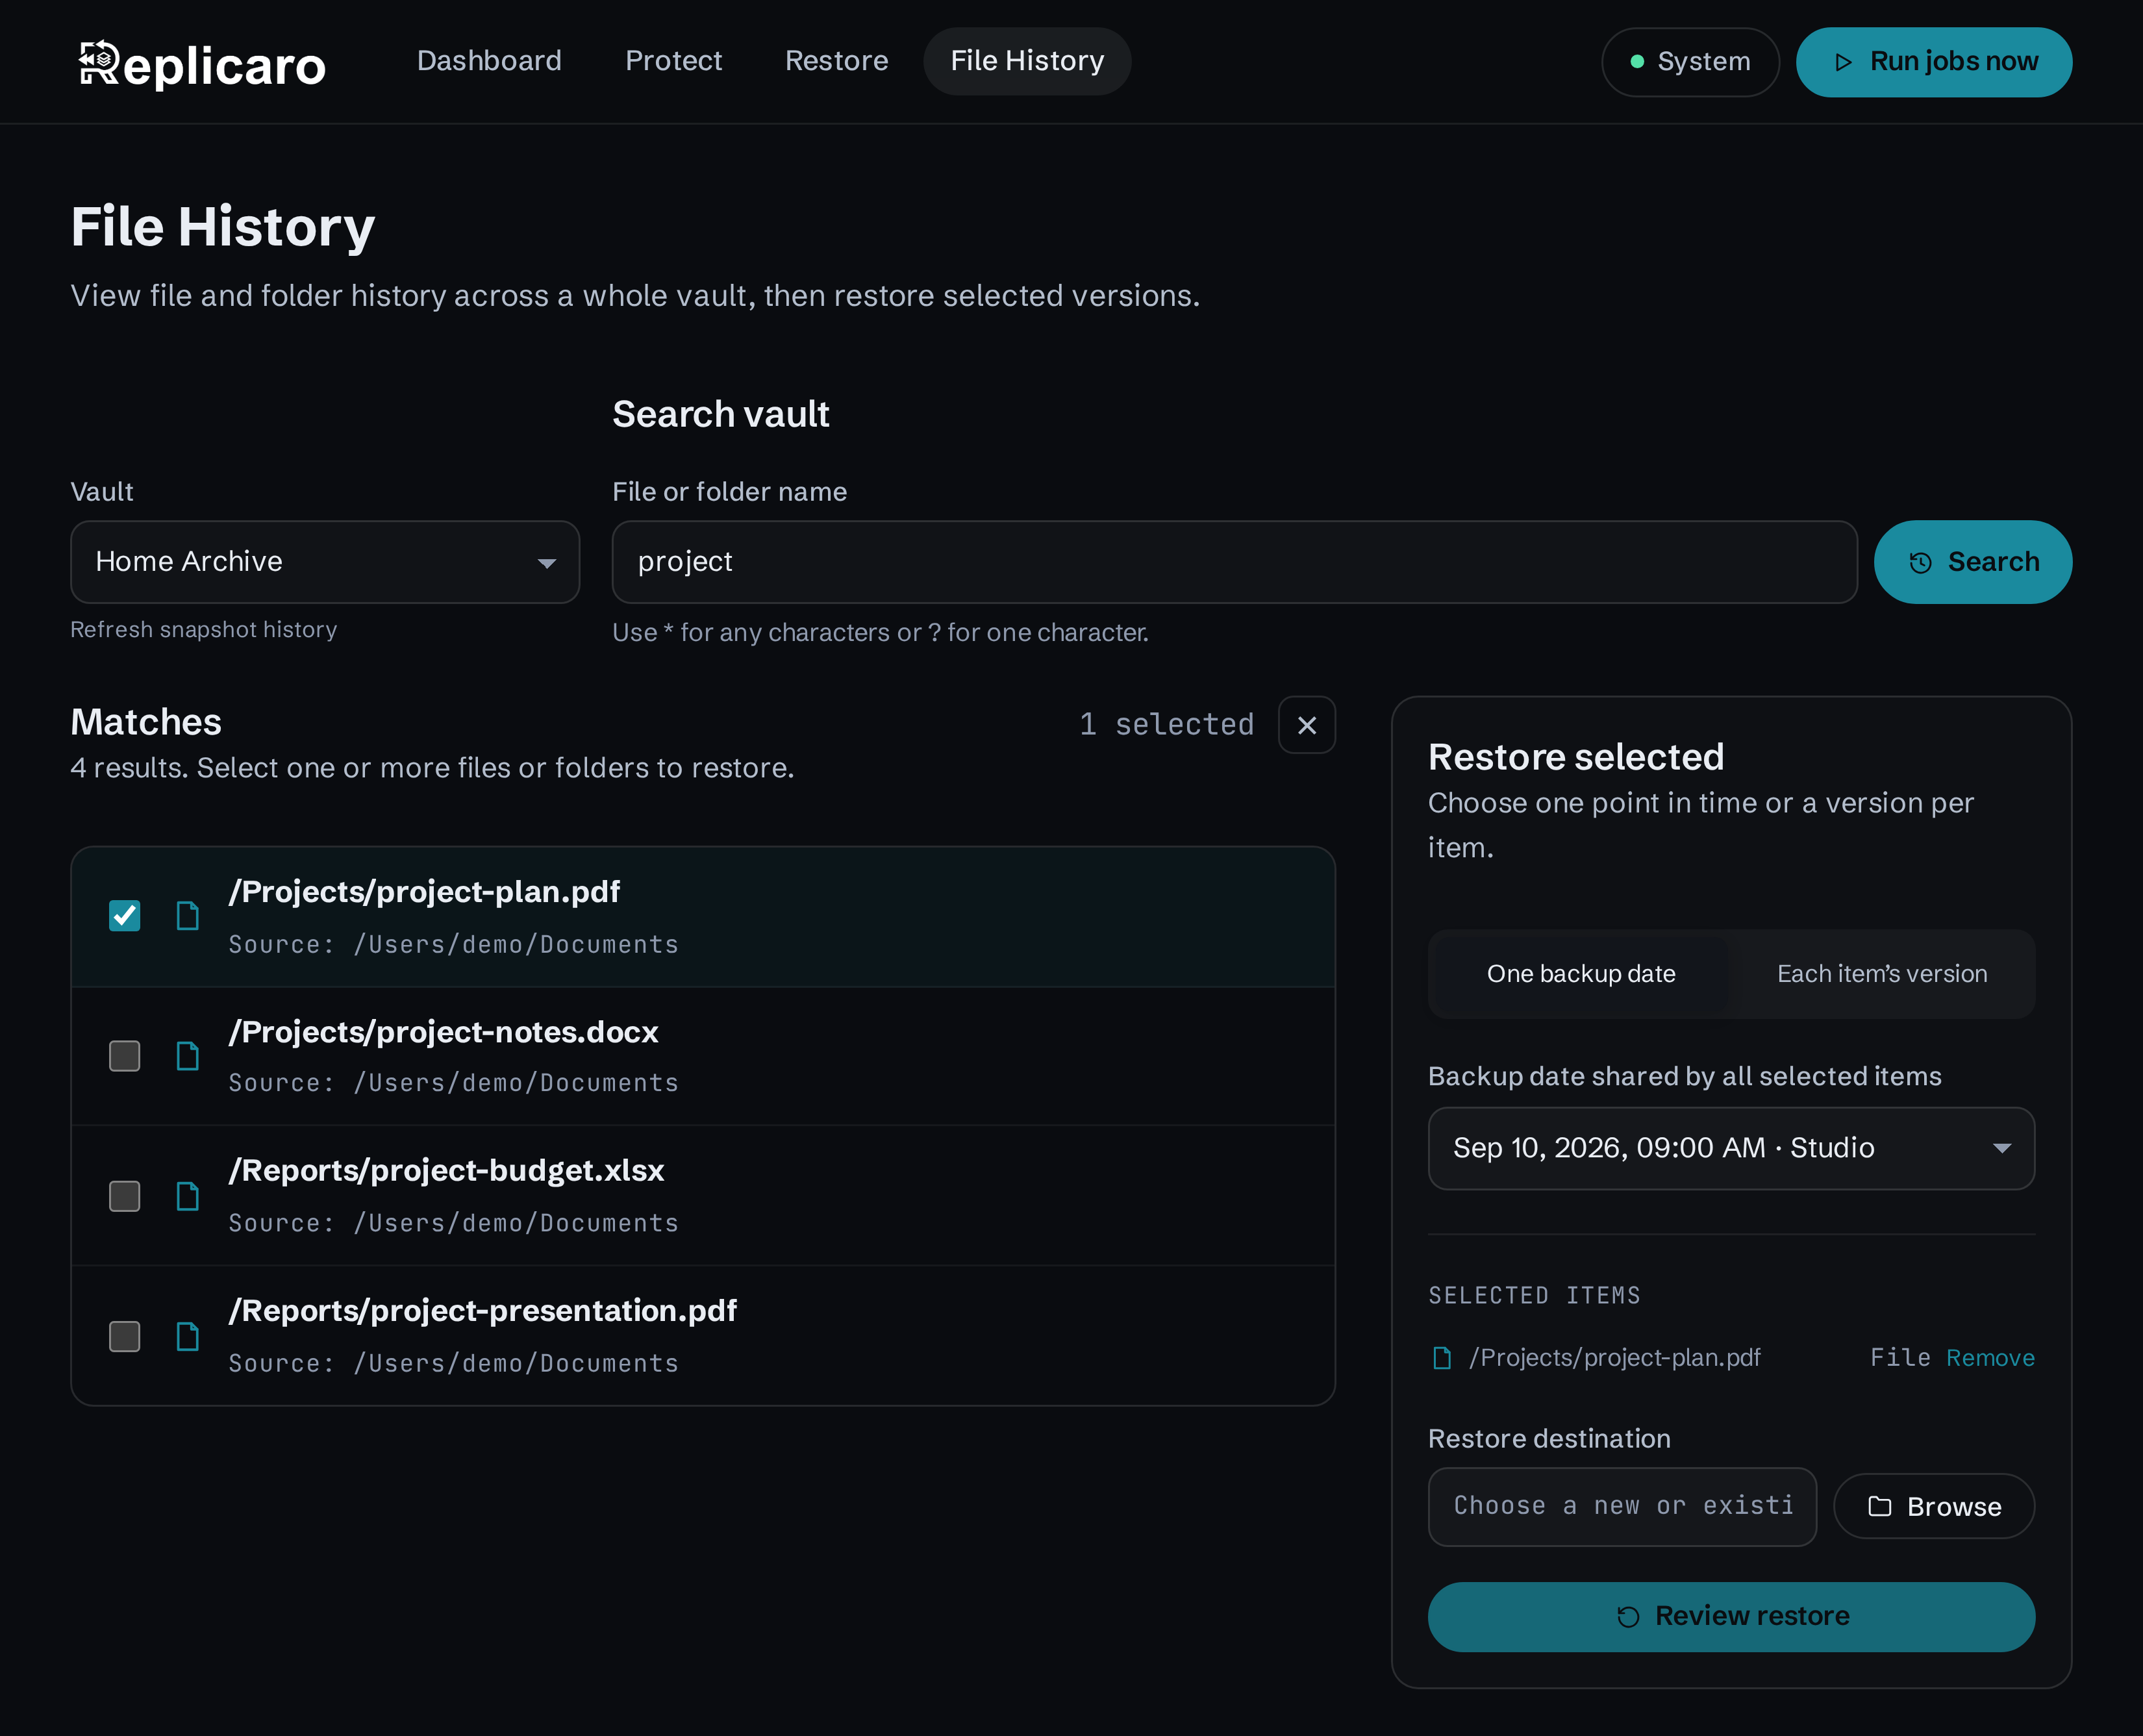Click the play icon in Run jobs now

pyautogui.click(x=1843, y=62)
